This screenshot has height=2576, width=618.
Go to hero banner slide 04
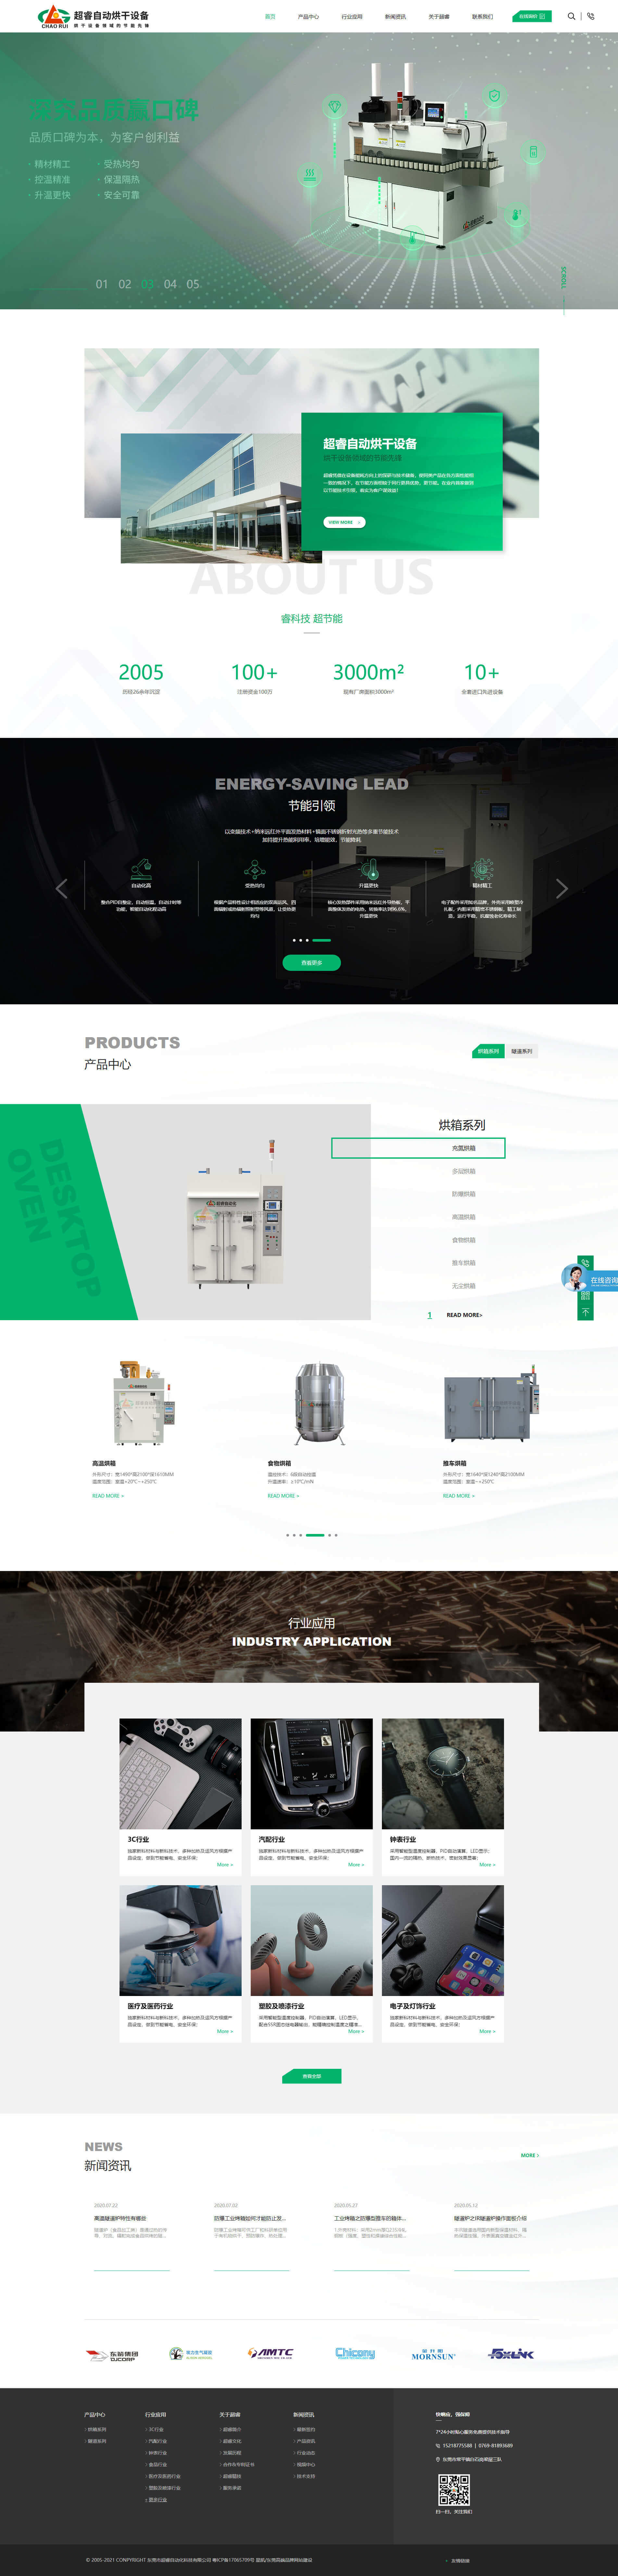click(x=170, y=284)
